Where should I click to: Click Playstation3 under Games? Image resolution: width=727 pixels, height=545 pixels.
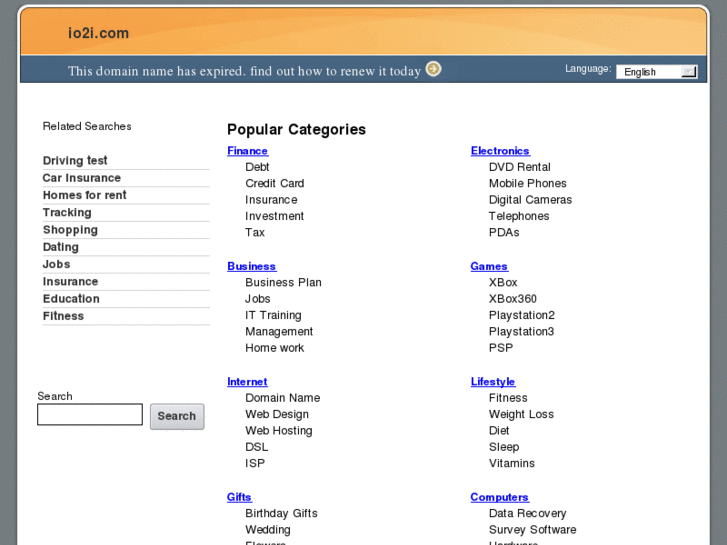pyautogui.click(x=522, y=332)
